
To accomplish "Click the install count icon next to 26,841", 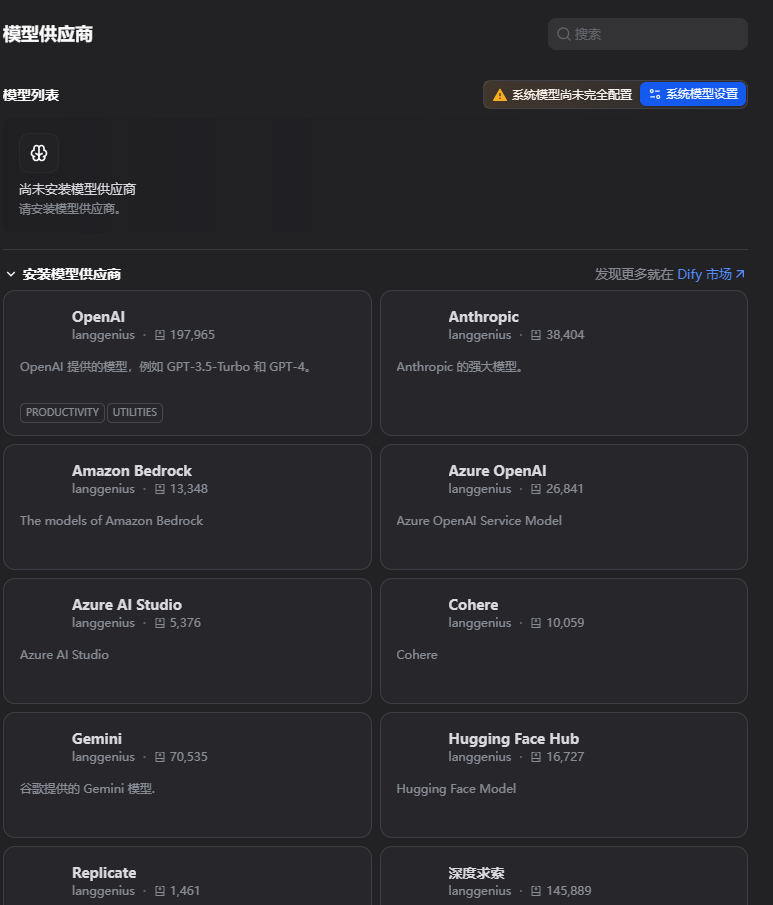I will (536, 489).
